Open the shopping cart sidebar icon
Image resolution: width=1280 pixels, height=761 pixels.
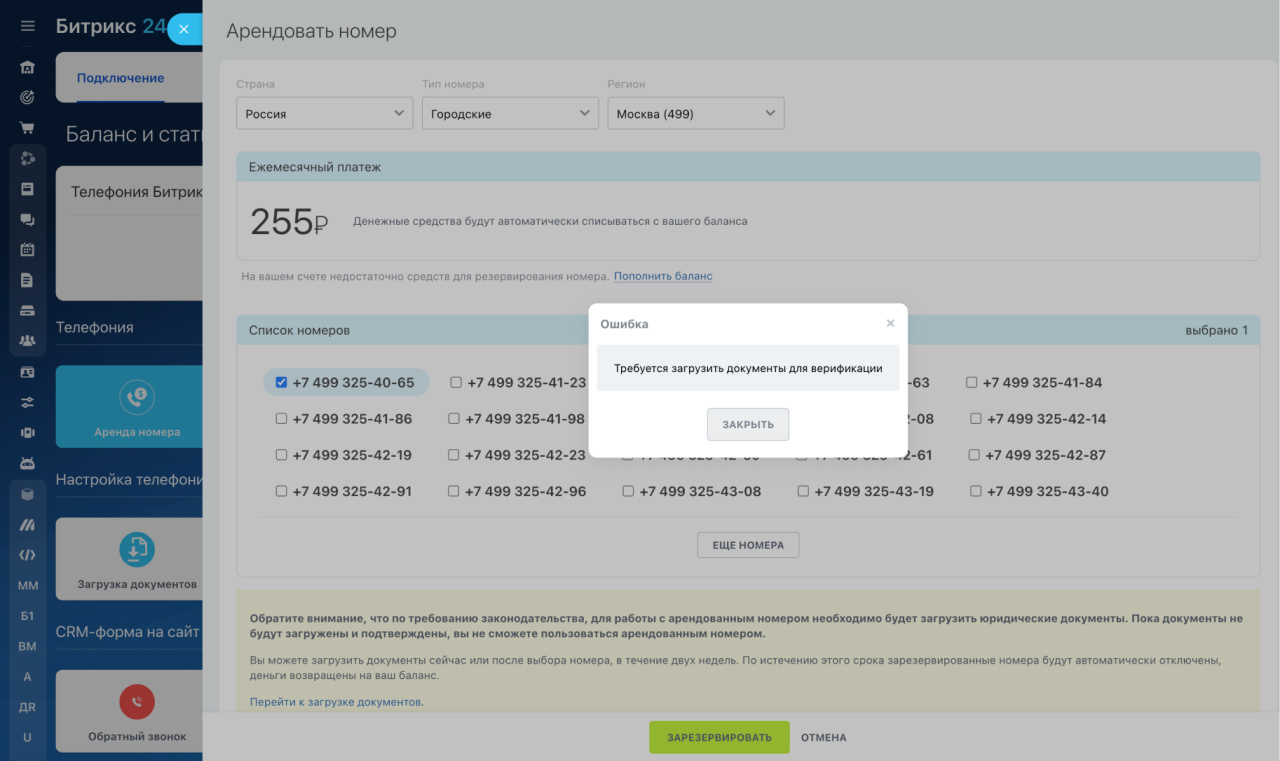(27, 128)
